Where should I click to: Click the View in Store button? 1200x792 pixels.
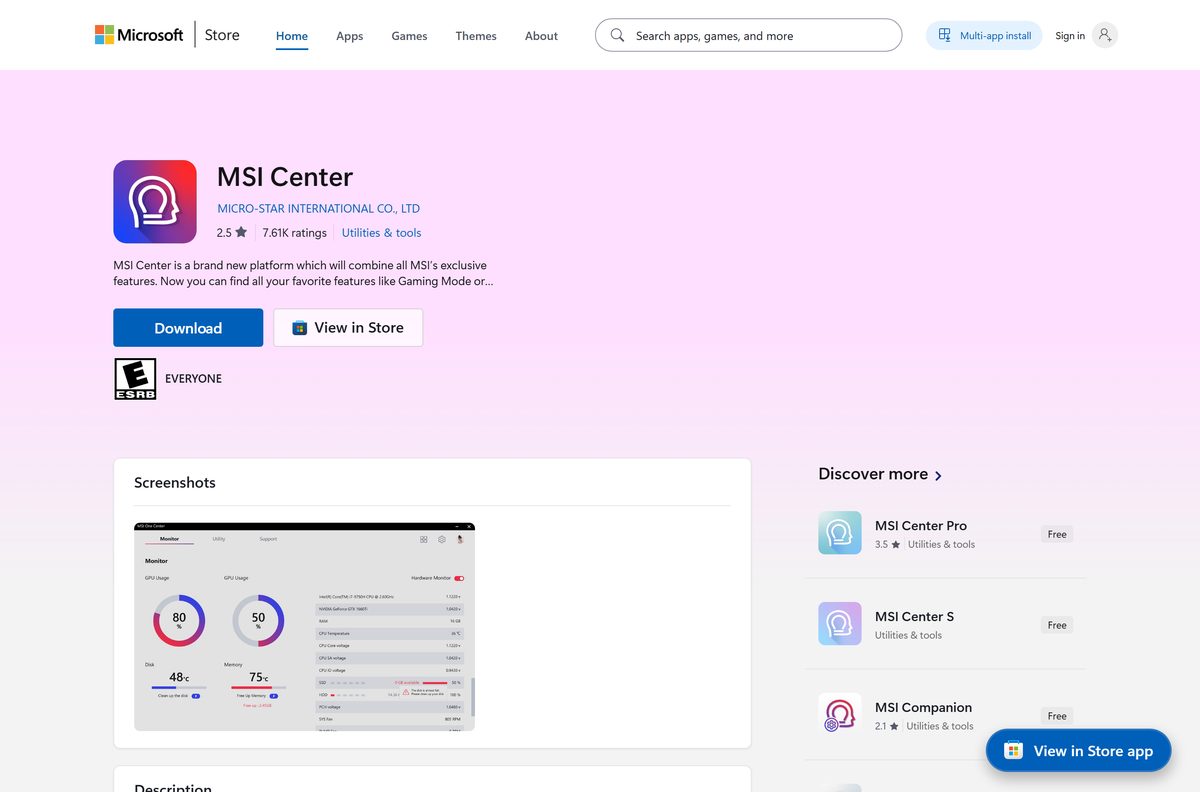(x=348, y=328)
